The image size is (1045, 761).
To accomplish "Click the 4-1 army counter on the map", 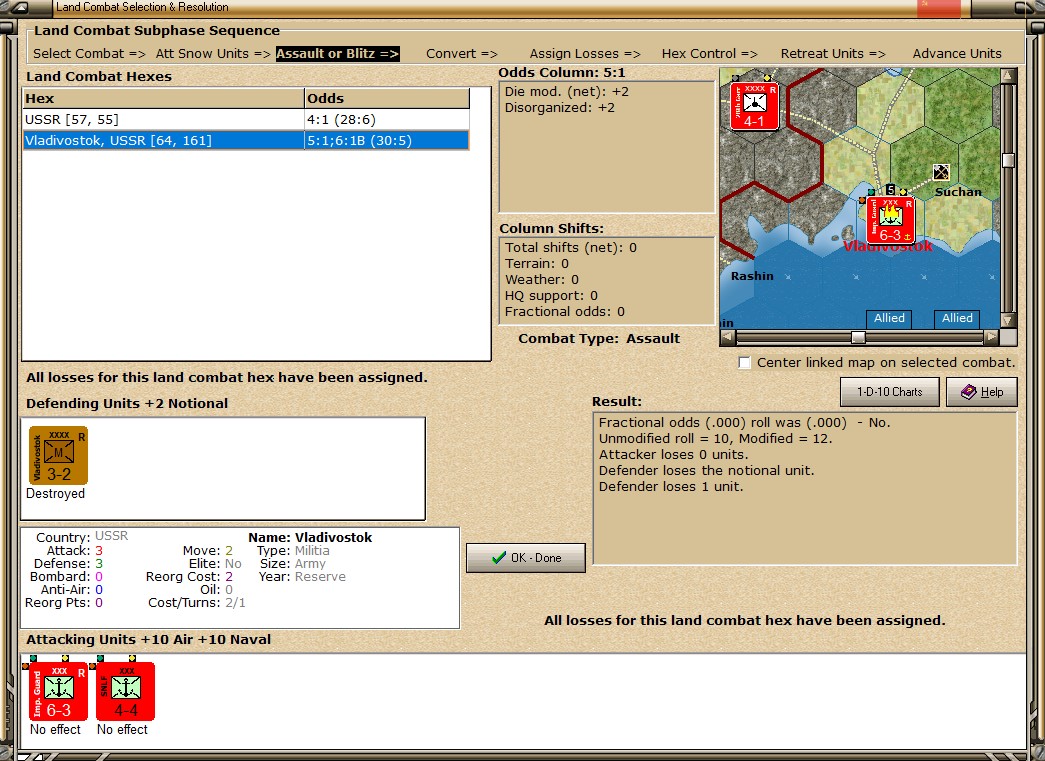I will [754, 106].
